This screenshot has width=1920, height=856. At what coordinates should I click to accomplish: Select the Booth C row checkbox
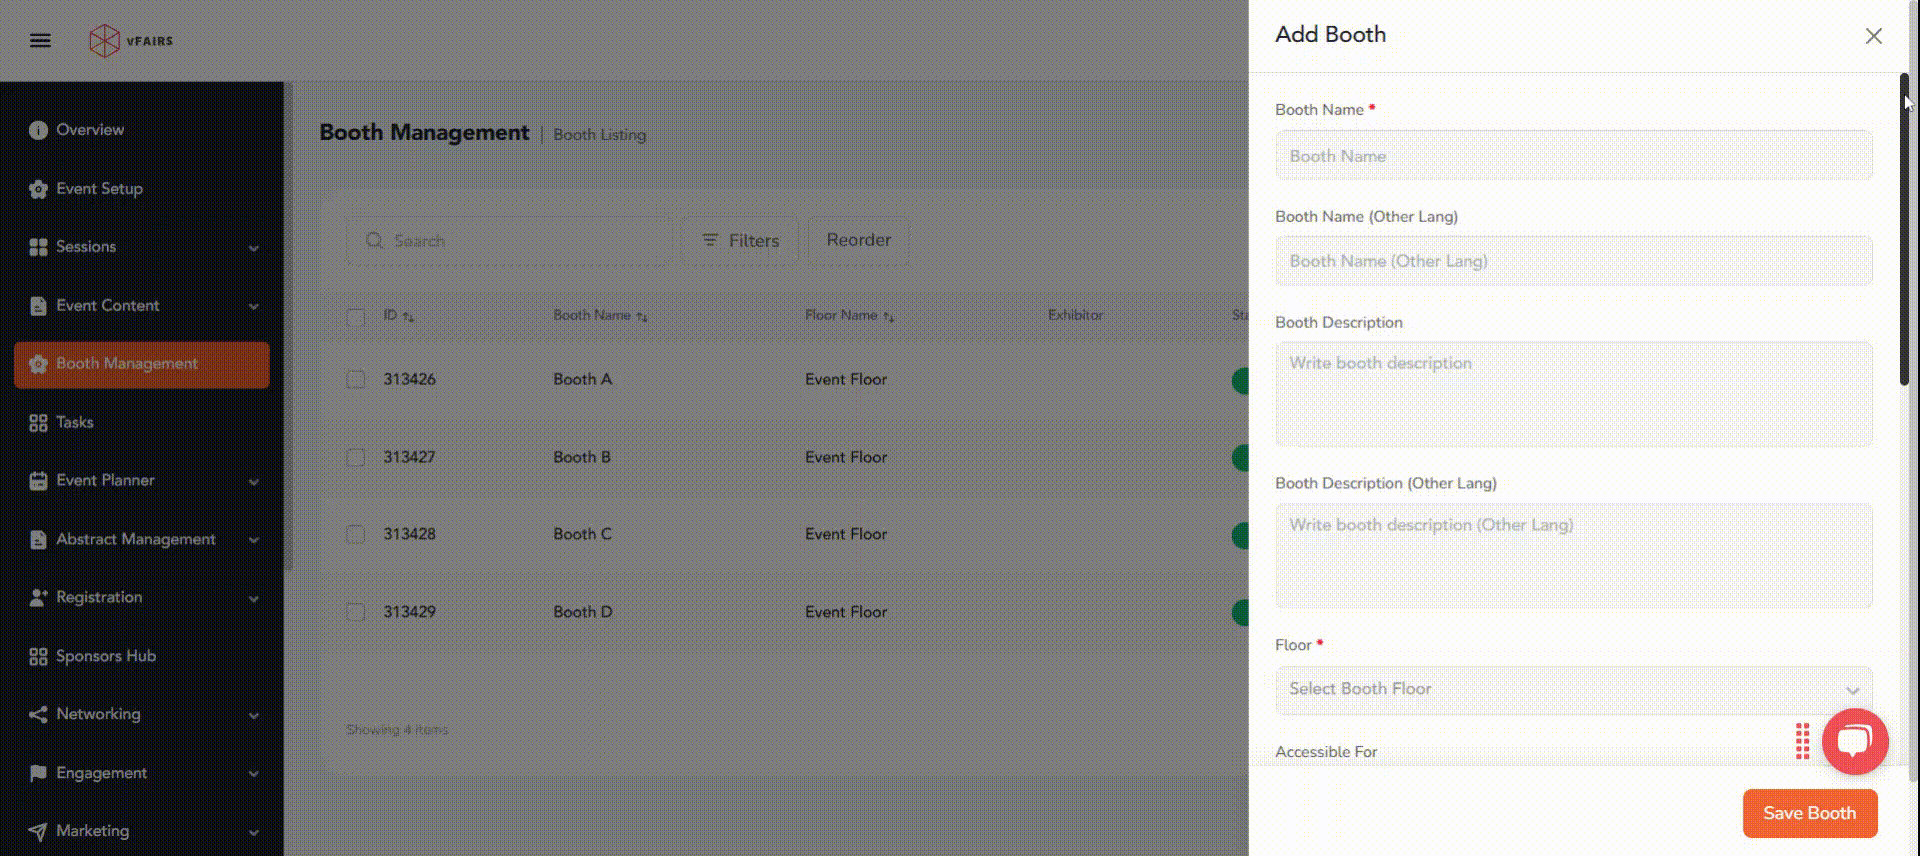[356, 534]
